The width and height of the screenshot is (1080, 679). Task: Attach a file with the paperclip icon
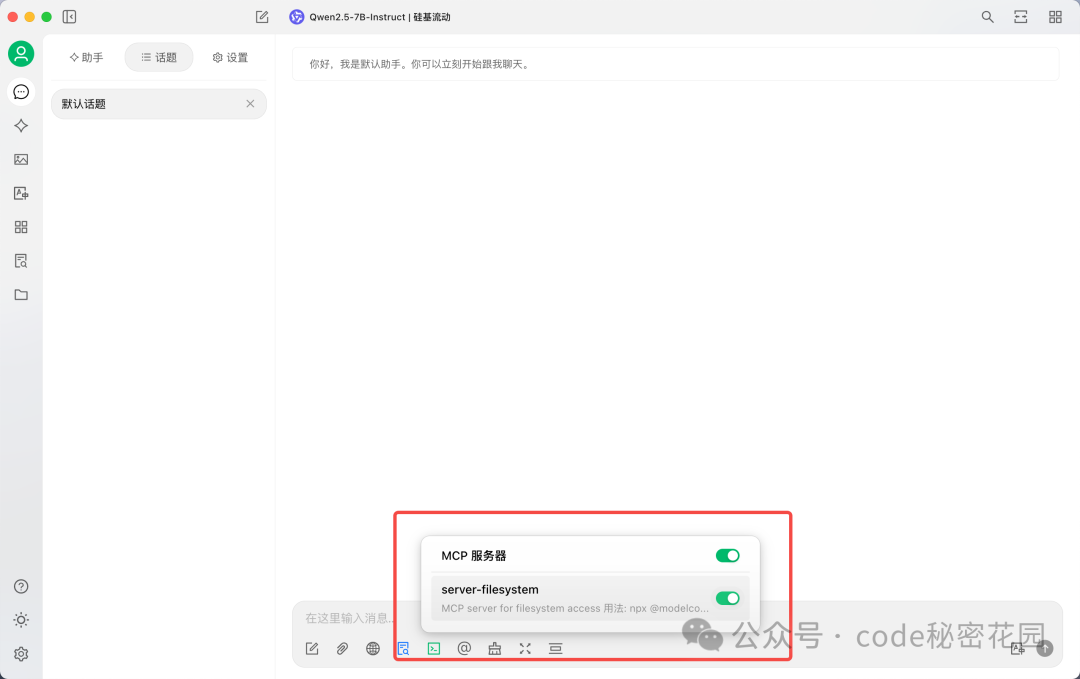[x=342, y=648]
